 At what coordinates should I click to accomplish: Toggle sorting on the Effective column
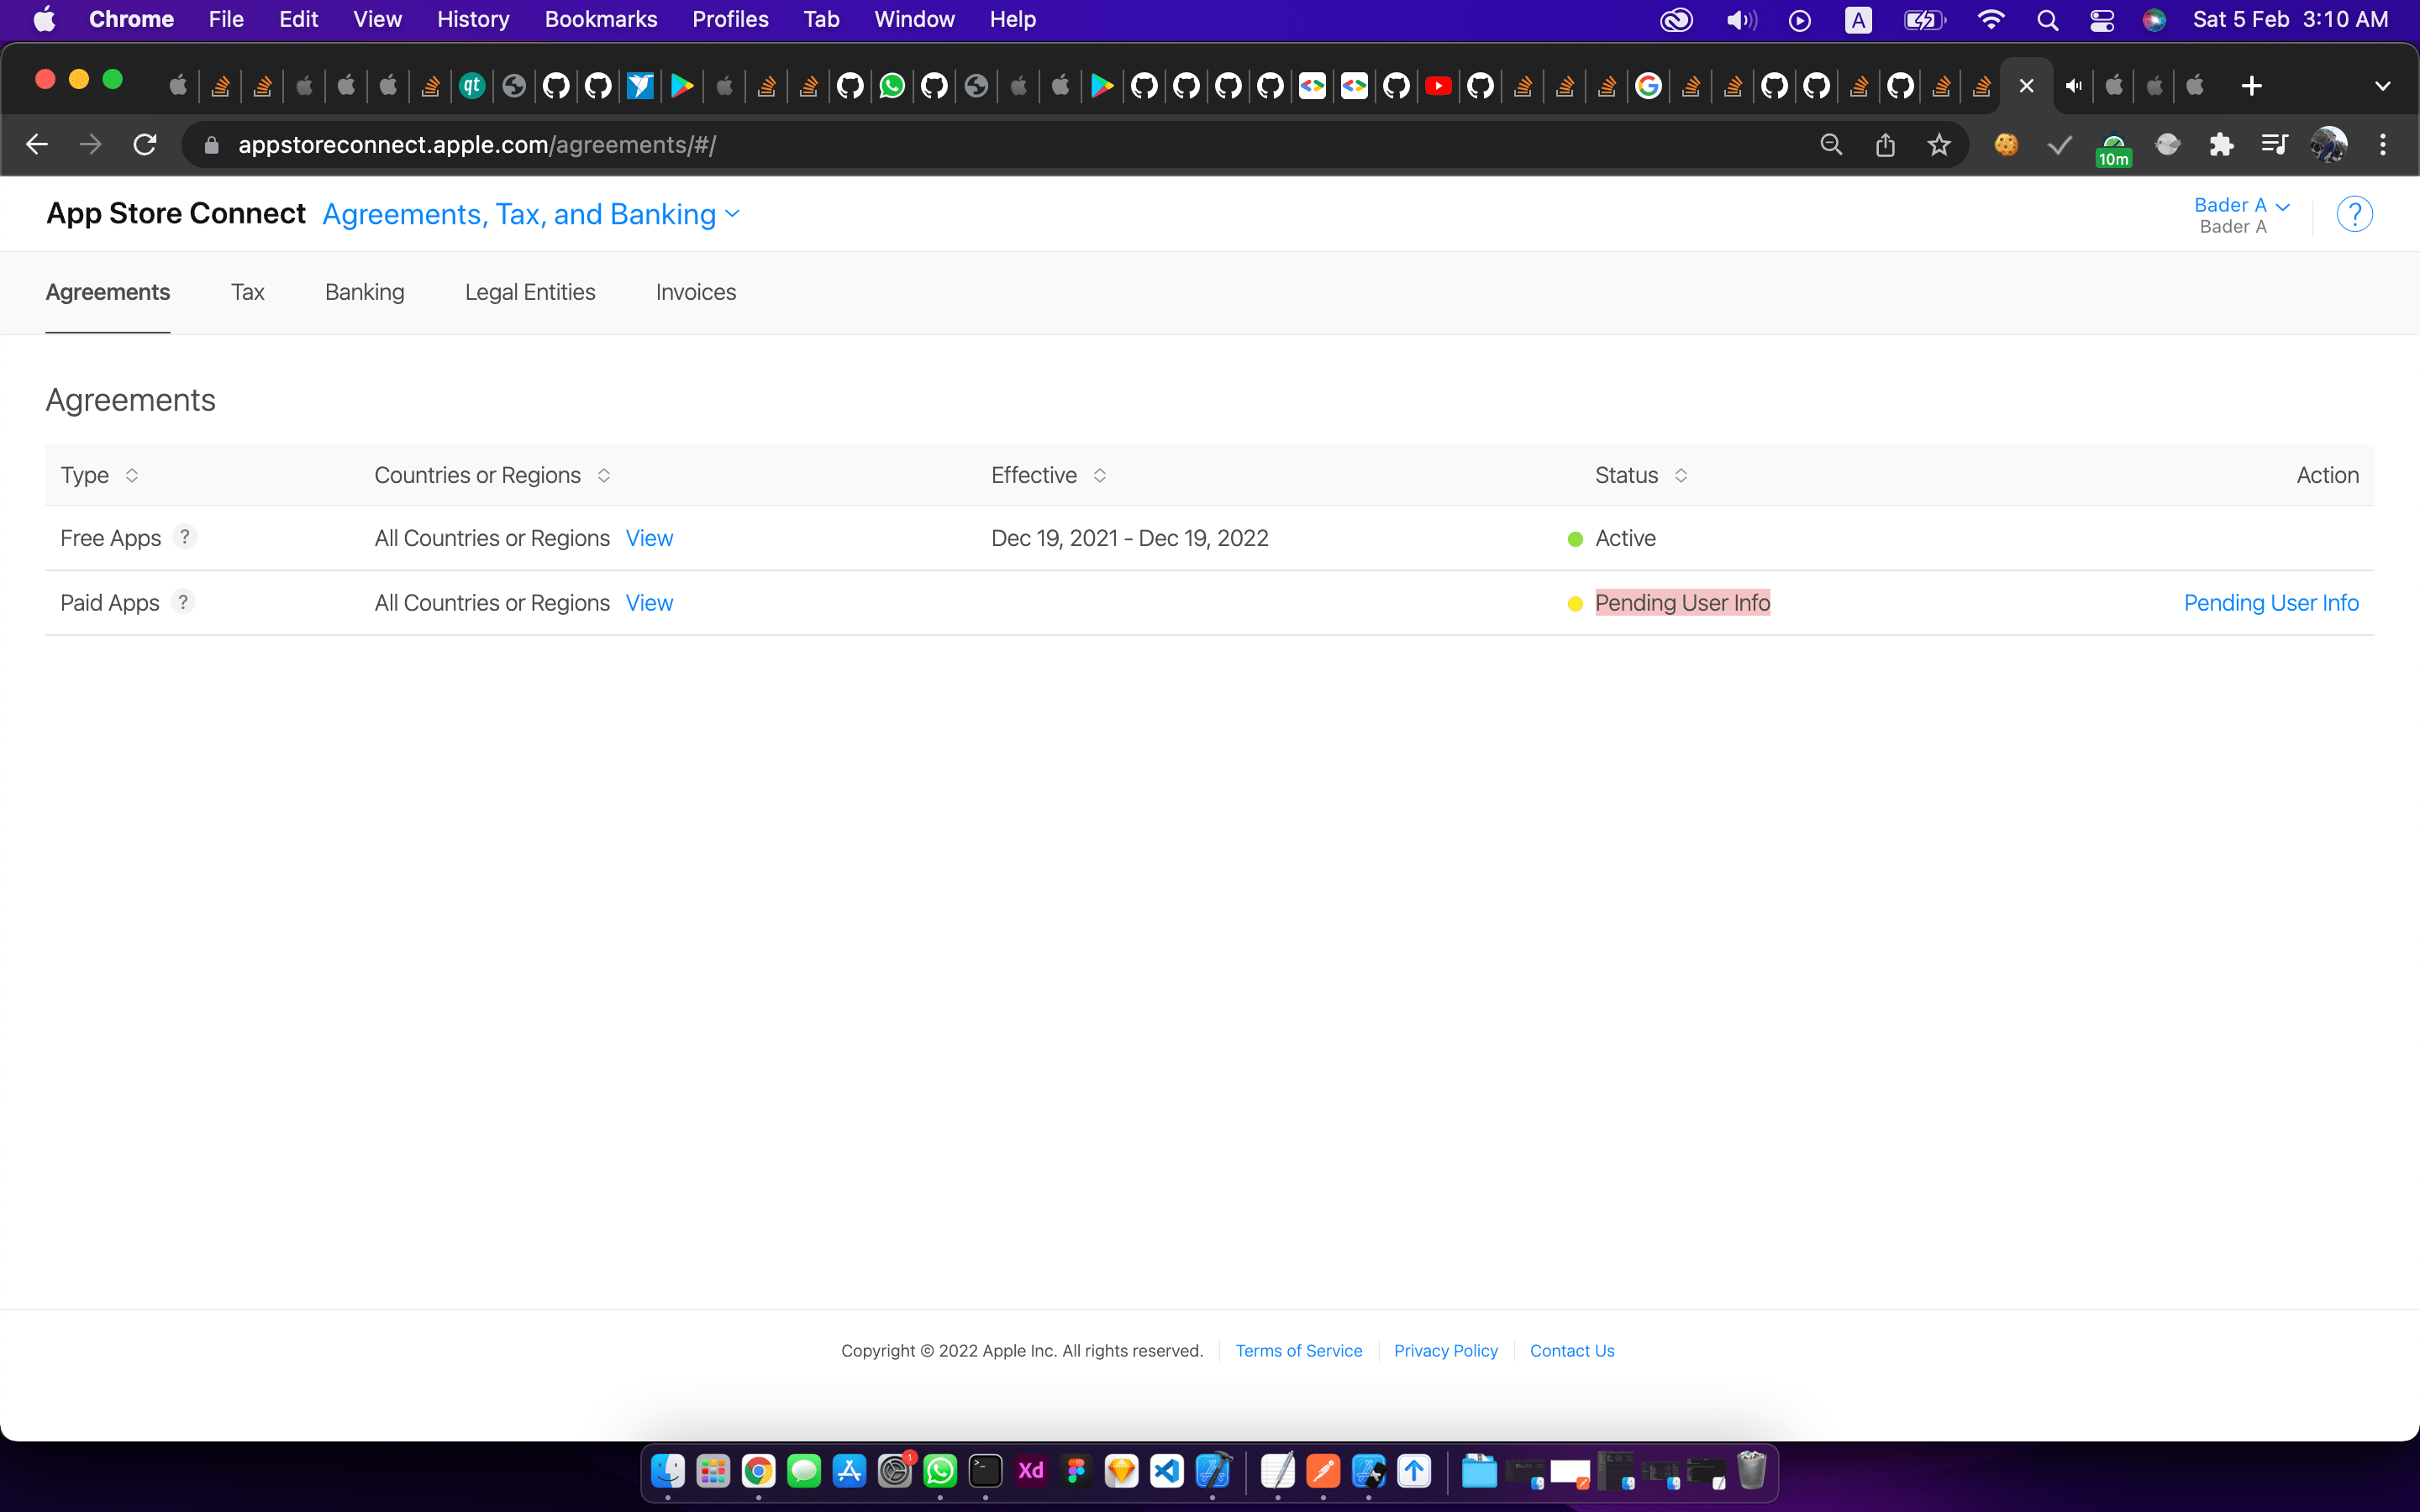[1101, 475]
